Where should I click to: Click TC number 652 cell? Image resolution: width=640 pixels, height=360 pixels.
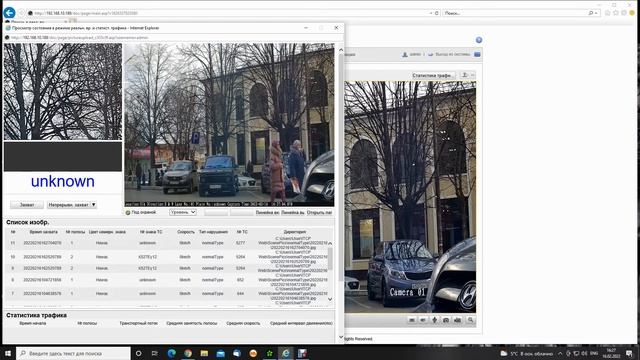240,280
